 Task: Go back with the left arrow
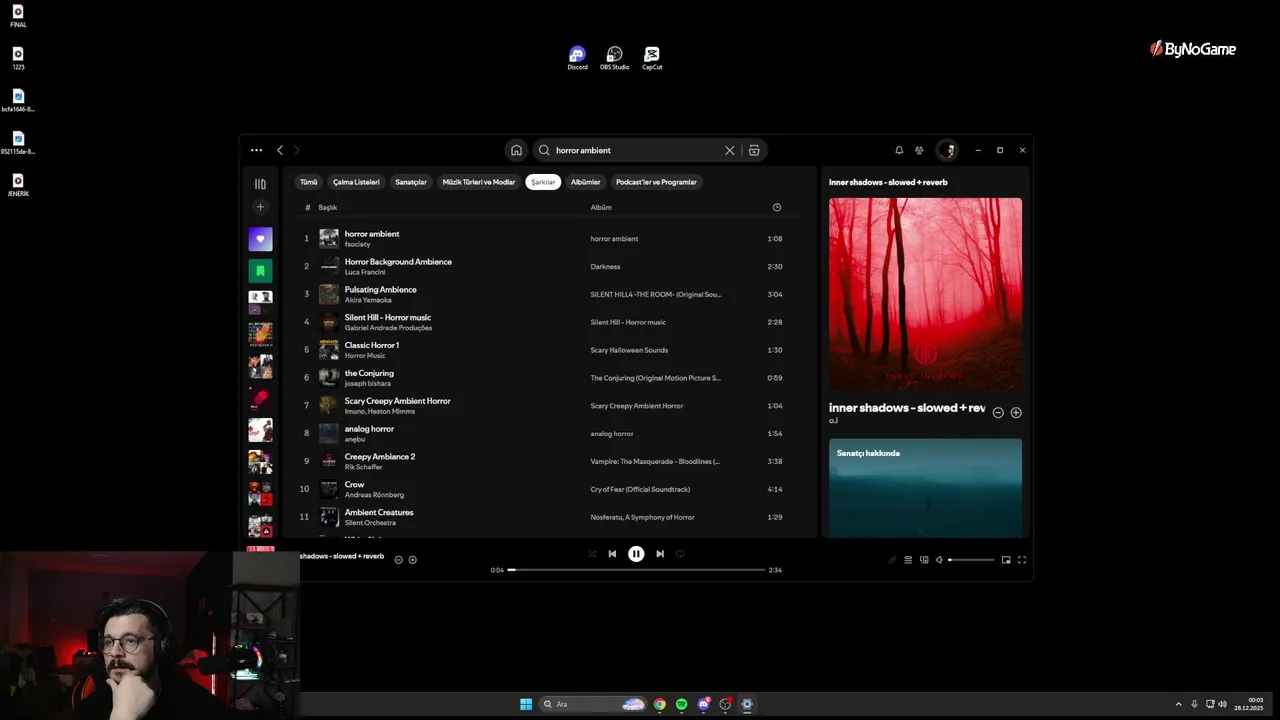coord(280,150)
